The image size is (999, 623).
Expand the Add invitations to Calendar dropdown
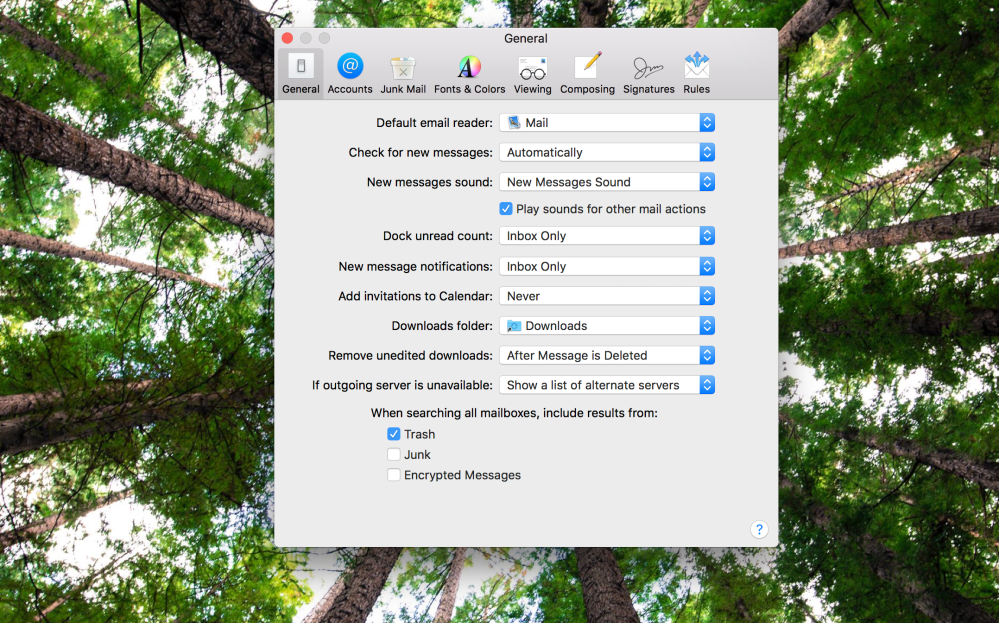(x=607, y=296)
